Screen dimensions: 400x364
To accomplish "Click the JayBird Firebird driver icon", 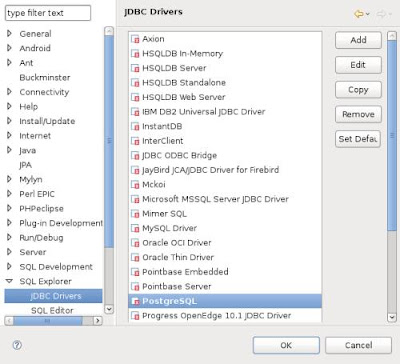I will point(135,170).
